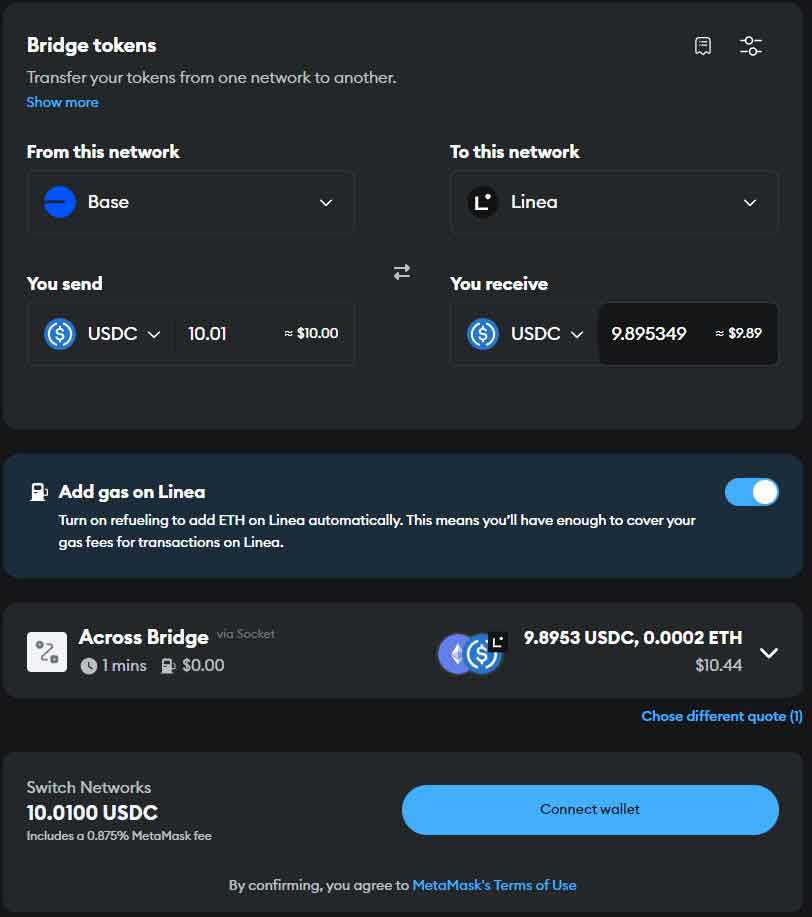The height and width of the screenshot is (917, 812).
Task: Open the To network Linea dropdown
Action: 614,202
